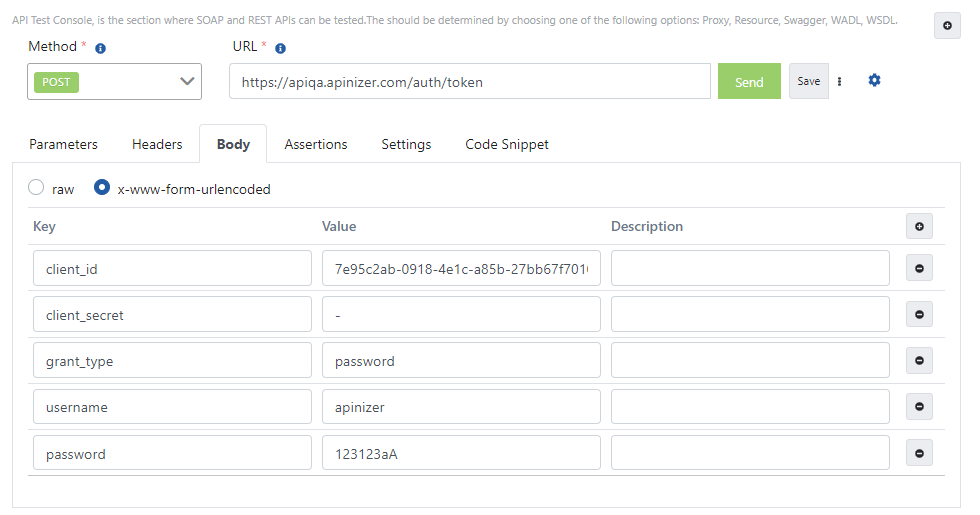Click the settings gear icon next to Save

874,81
